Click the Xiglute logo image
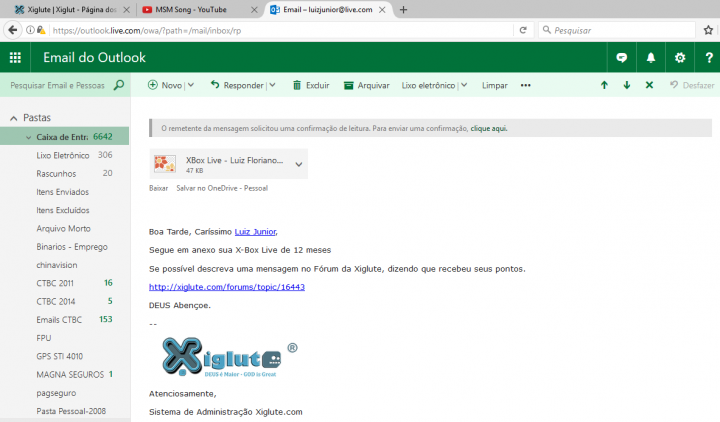The image size is (720, 422). click(230, 357)
